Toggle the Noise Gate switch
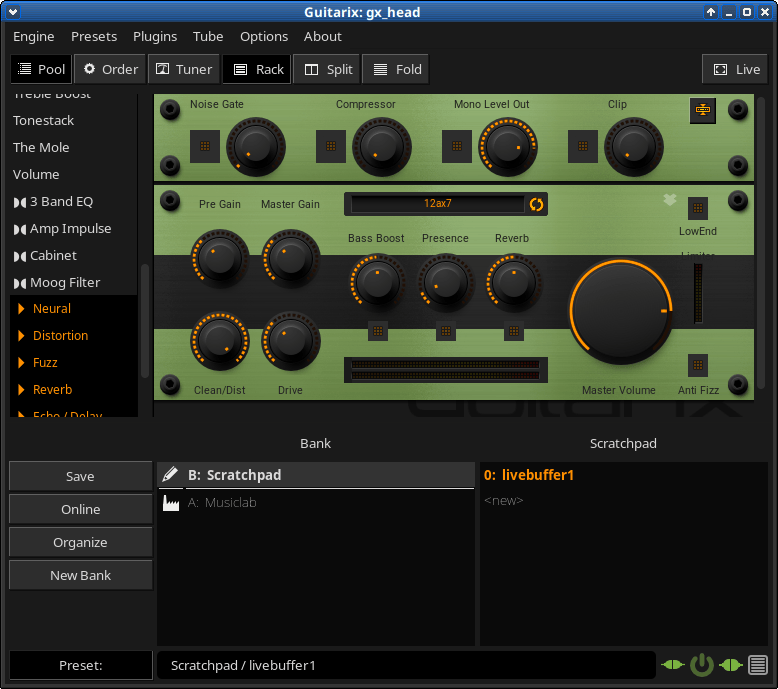 point(205,146)
